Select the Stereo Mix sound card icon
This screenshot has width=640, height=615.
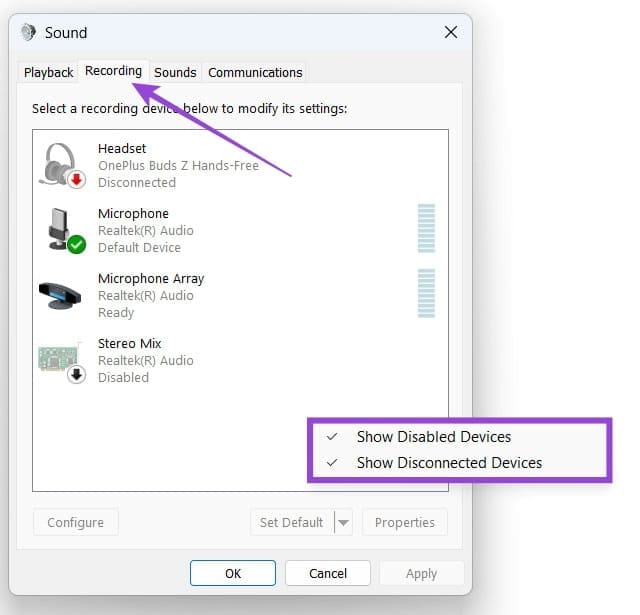[60, 360]
